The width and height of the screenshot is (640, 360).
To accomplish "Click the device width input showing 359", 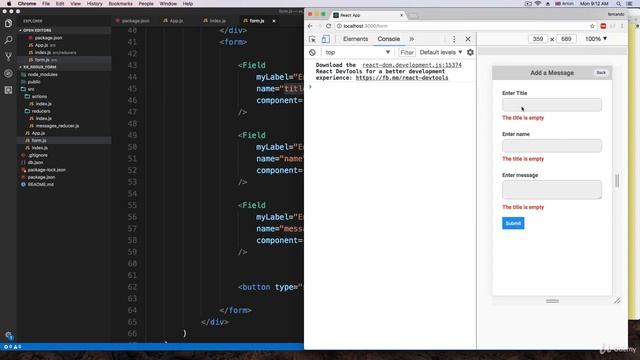I will click(x=538, y=39).
